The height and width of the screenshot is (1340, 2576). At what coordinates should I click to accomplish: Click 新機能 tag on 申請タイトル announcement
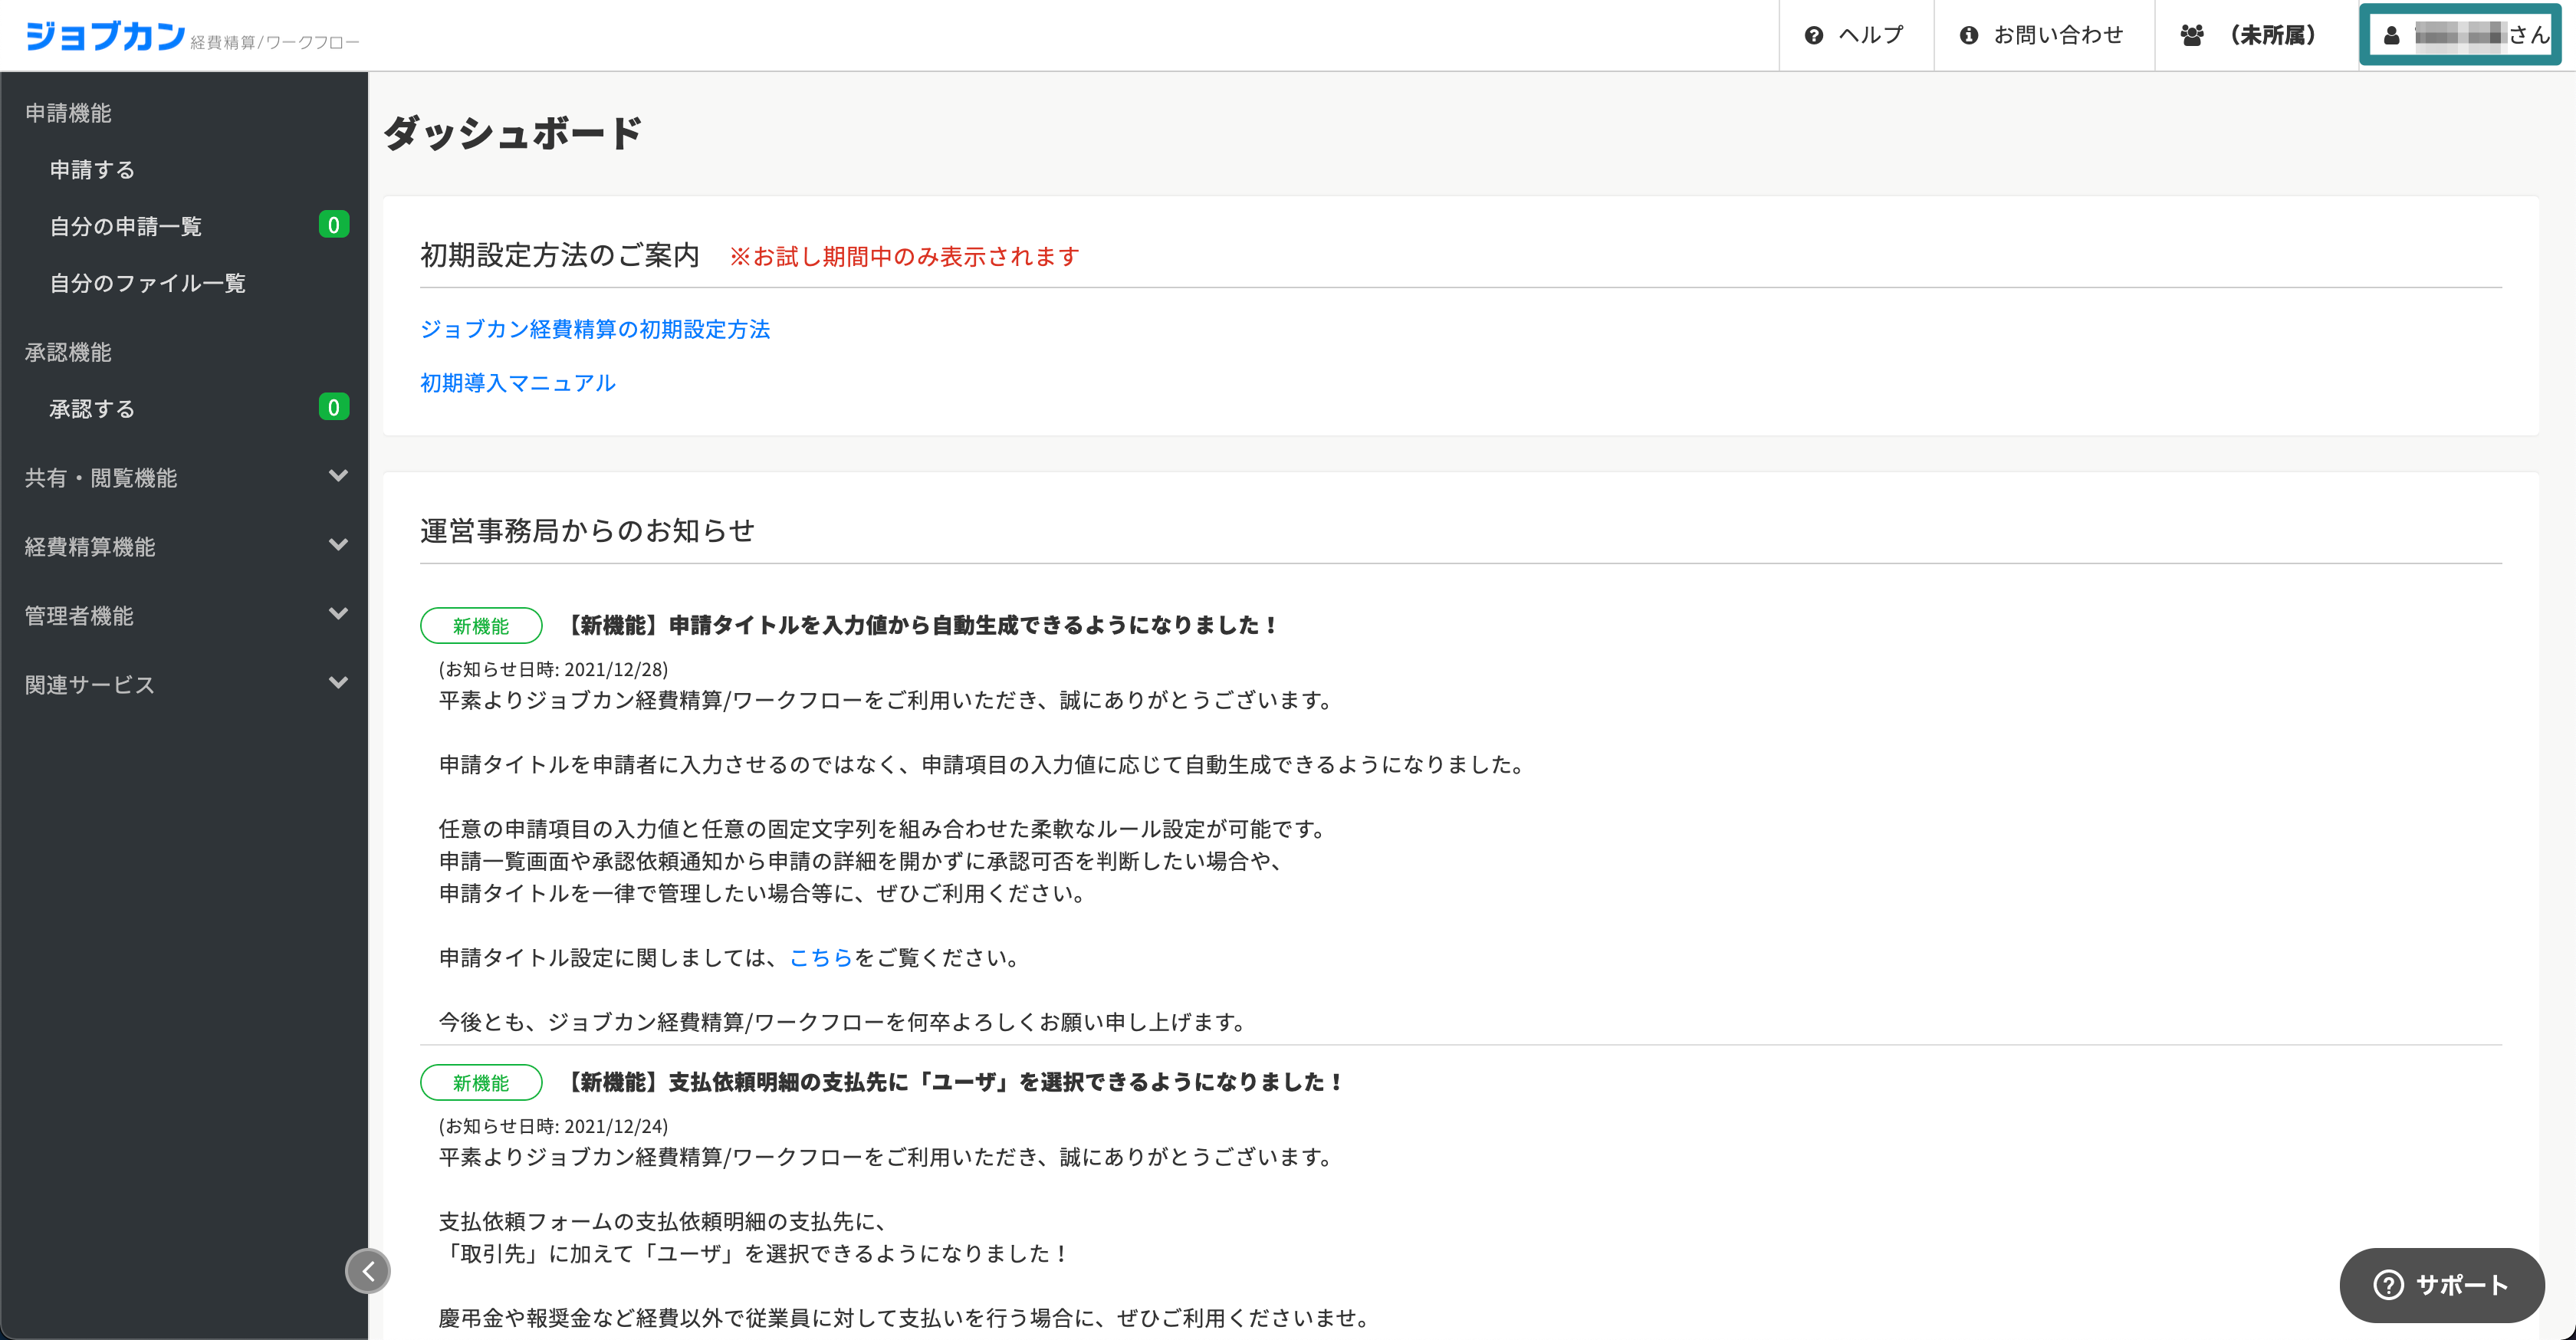[x=481, y=626]
